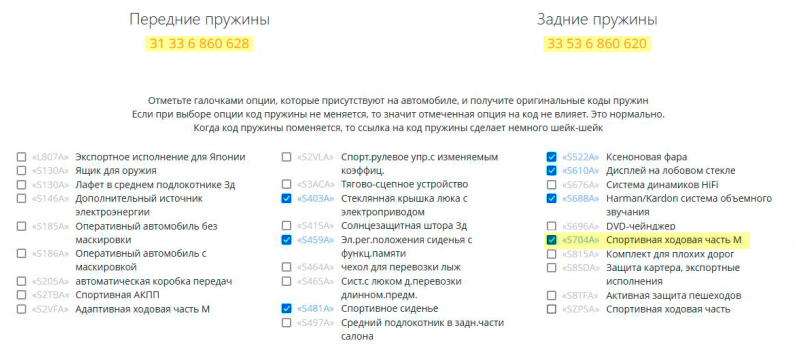Check the «S676A» Система динамиков HiFi box
The image size is (800, 360).
(552, 185)
